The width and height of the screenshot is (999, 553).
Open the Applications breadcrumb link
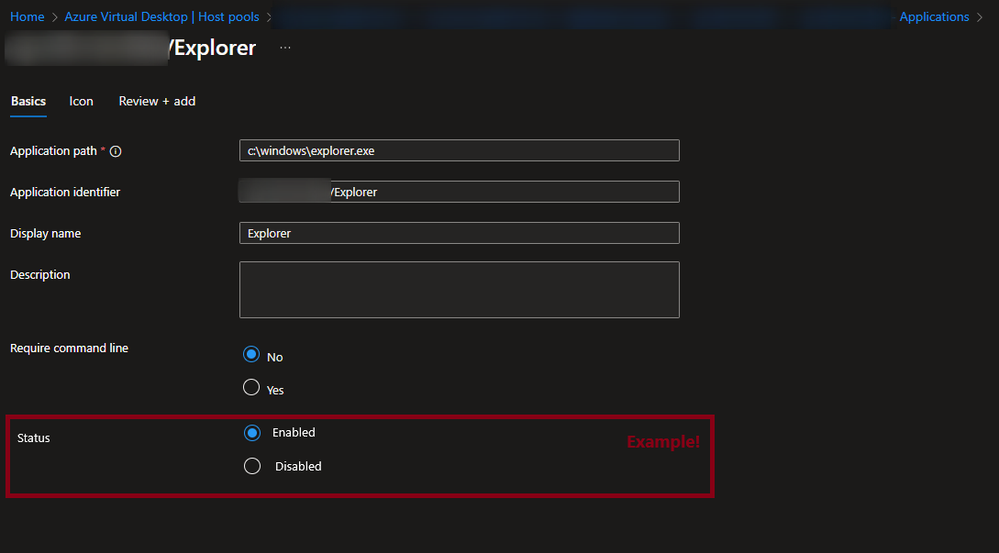(x=934, y=17)
